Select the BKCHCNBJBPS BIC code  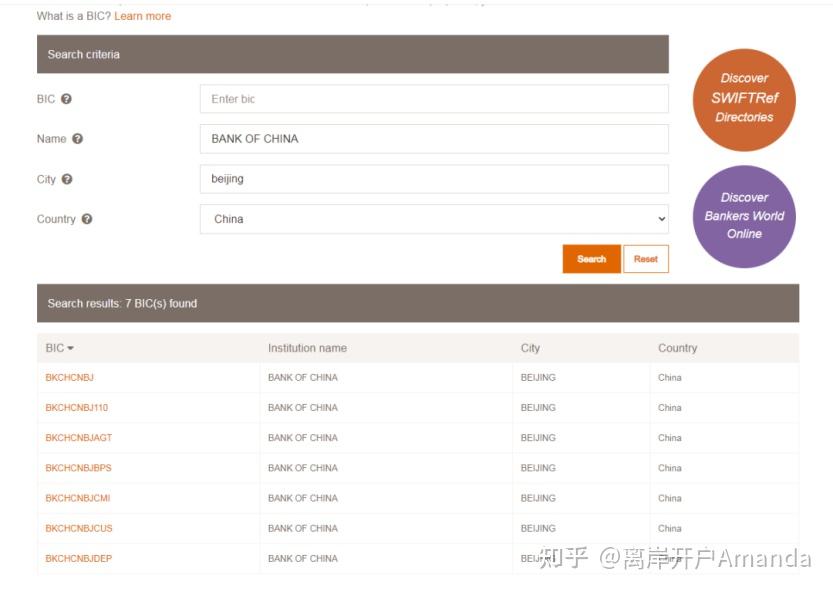(78, 468)
